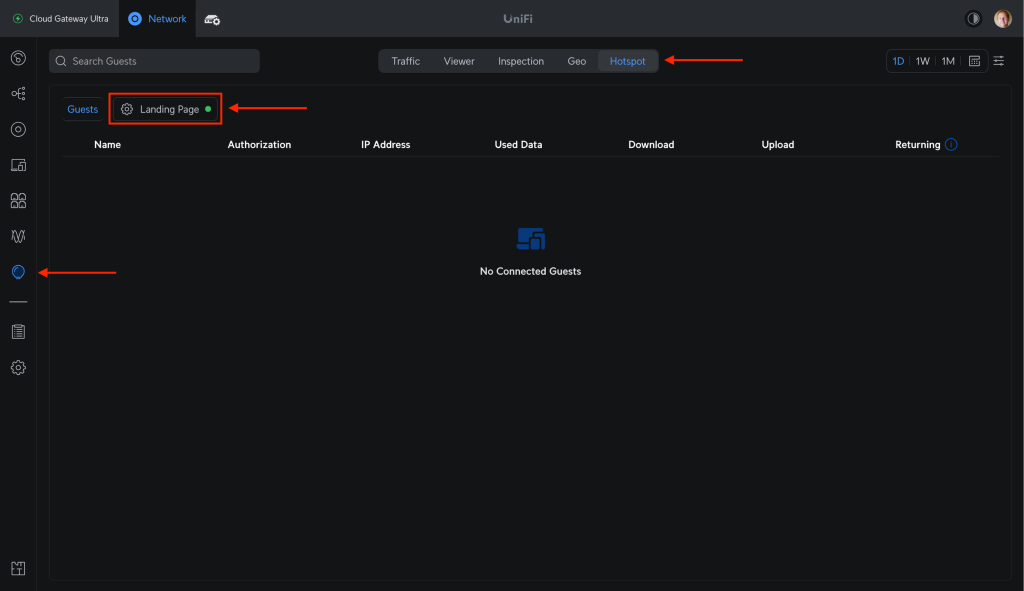
Task: Open the UniFi Devices sidebar icon
Action: pos(18,129)
